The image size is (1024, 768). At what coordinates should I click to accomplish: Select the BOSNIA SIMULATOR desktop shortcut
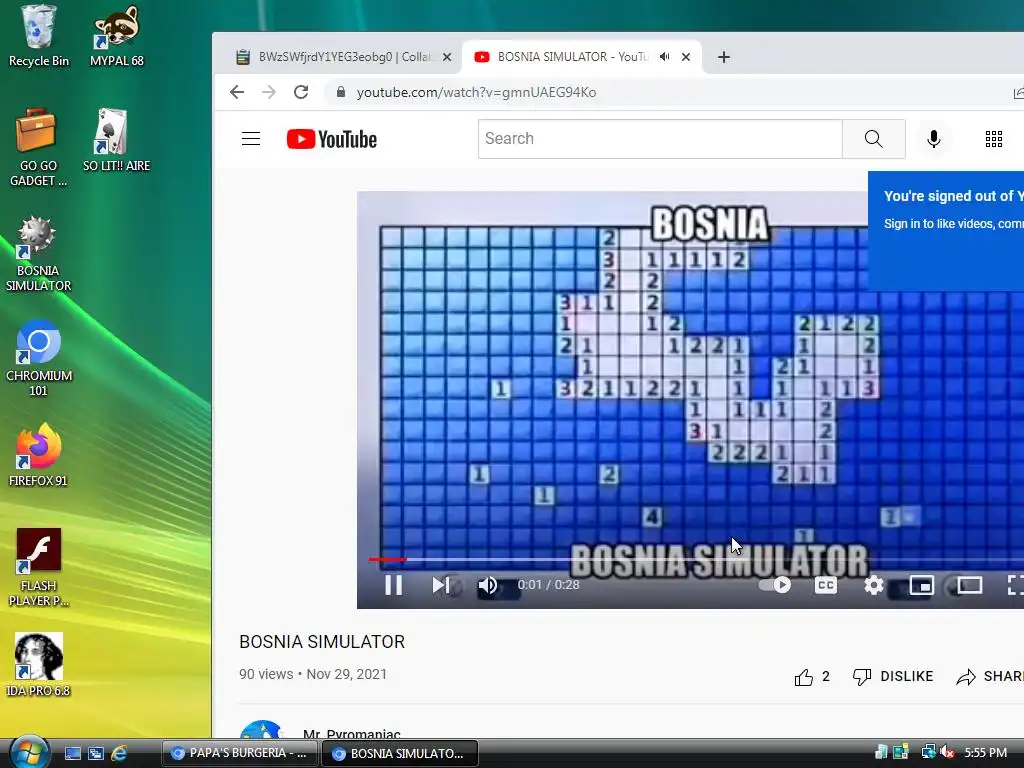38,253
